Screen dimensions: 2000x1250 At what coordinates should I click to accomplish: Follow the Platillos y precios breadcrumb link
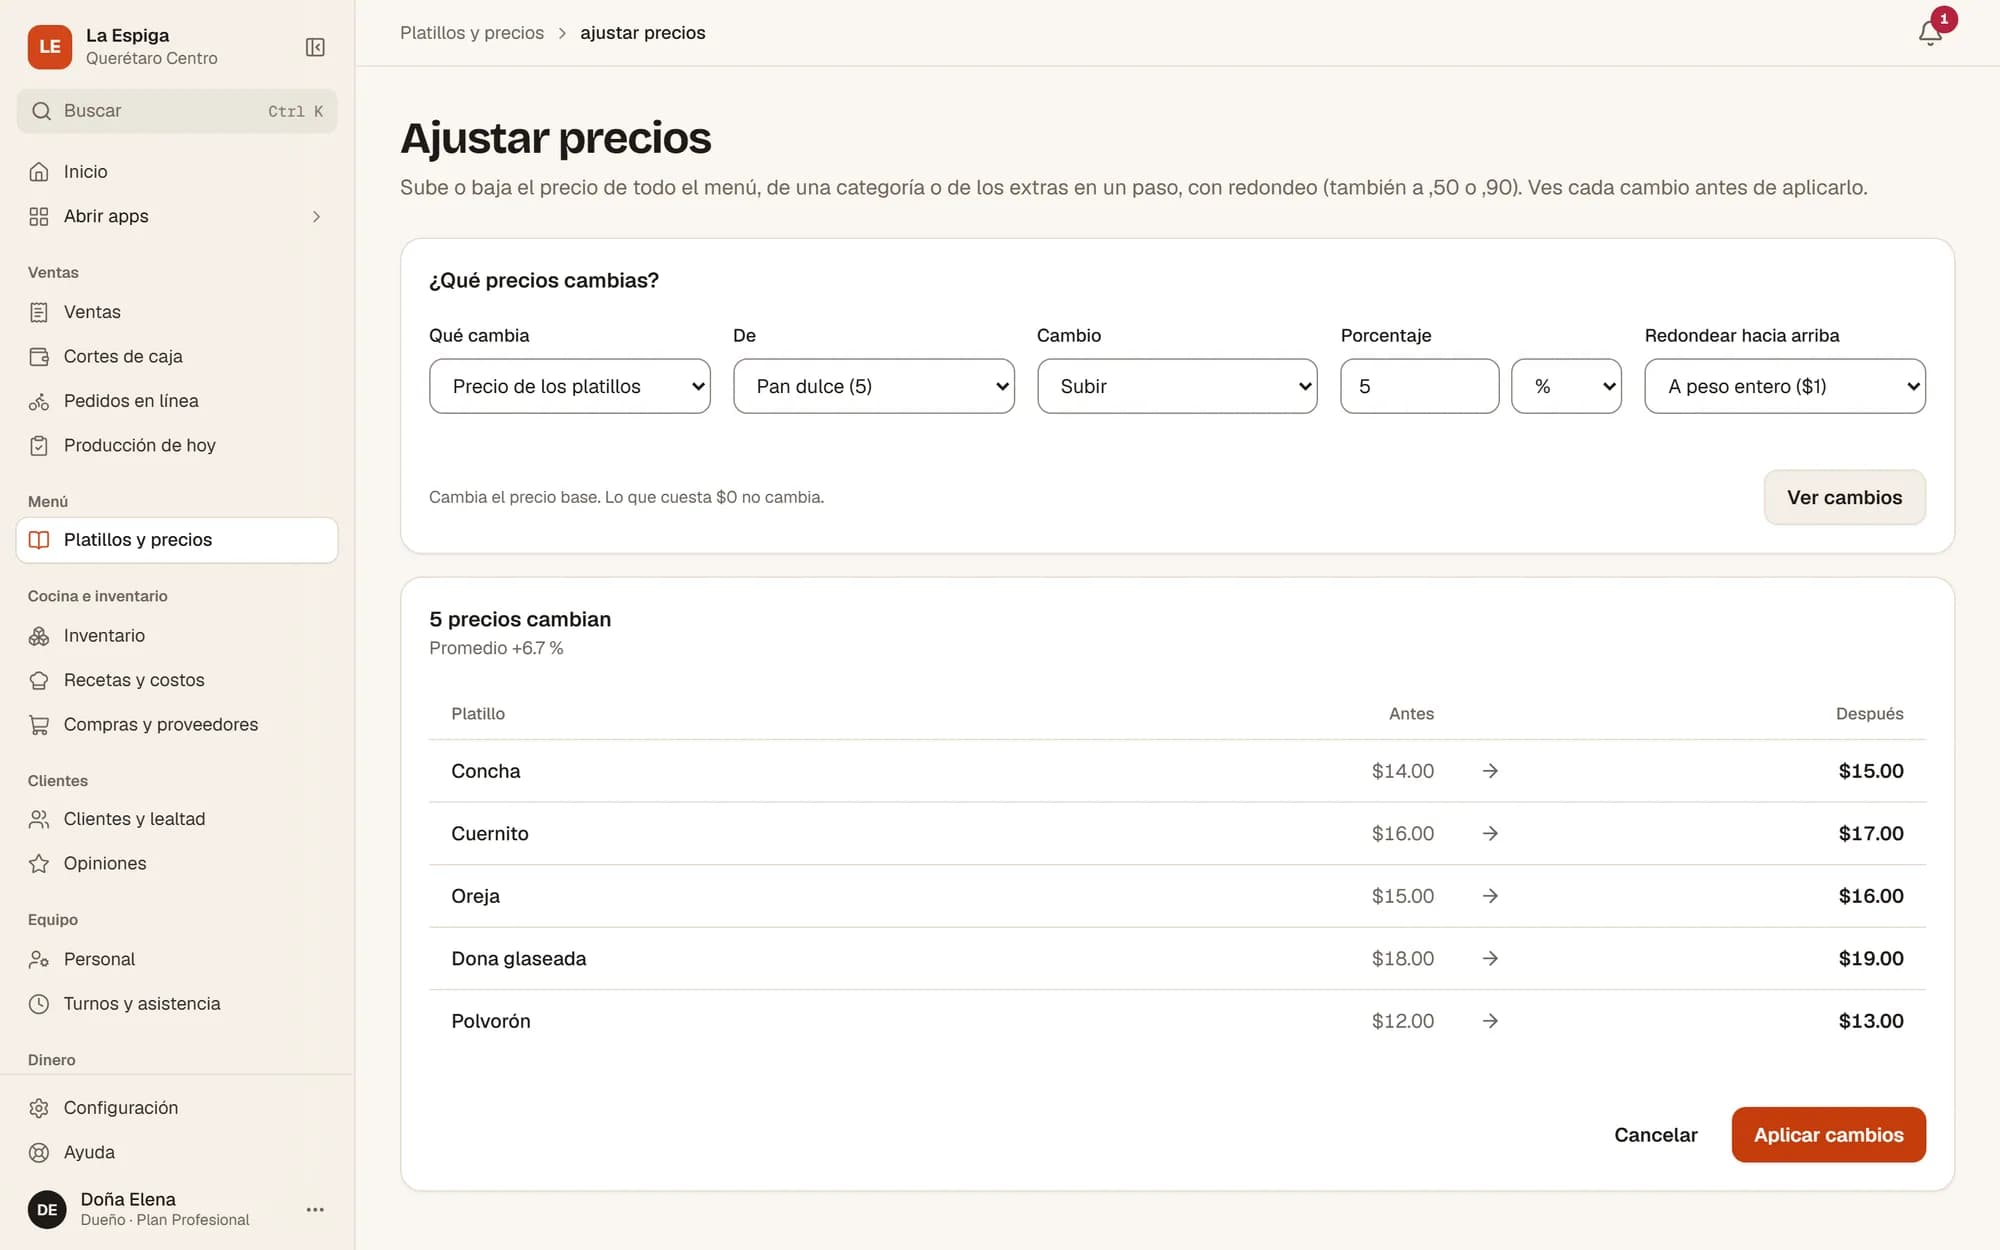coord(472,33)
